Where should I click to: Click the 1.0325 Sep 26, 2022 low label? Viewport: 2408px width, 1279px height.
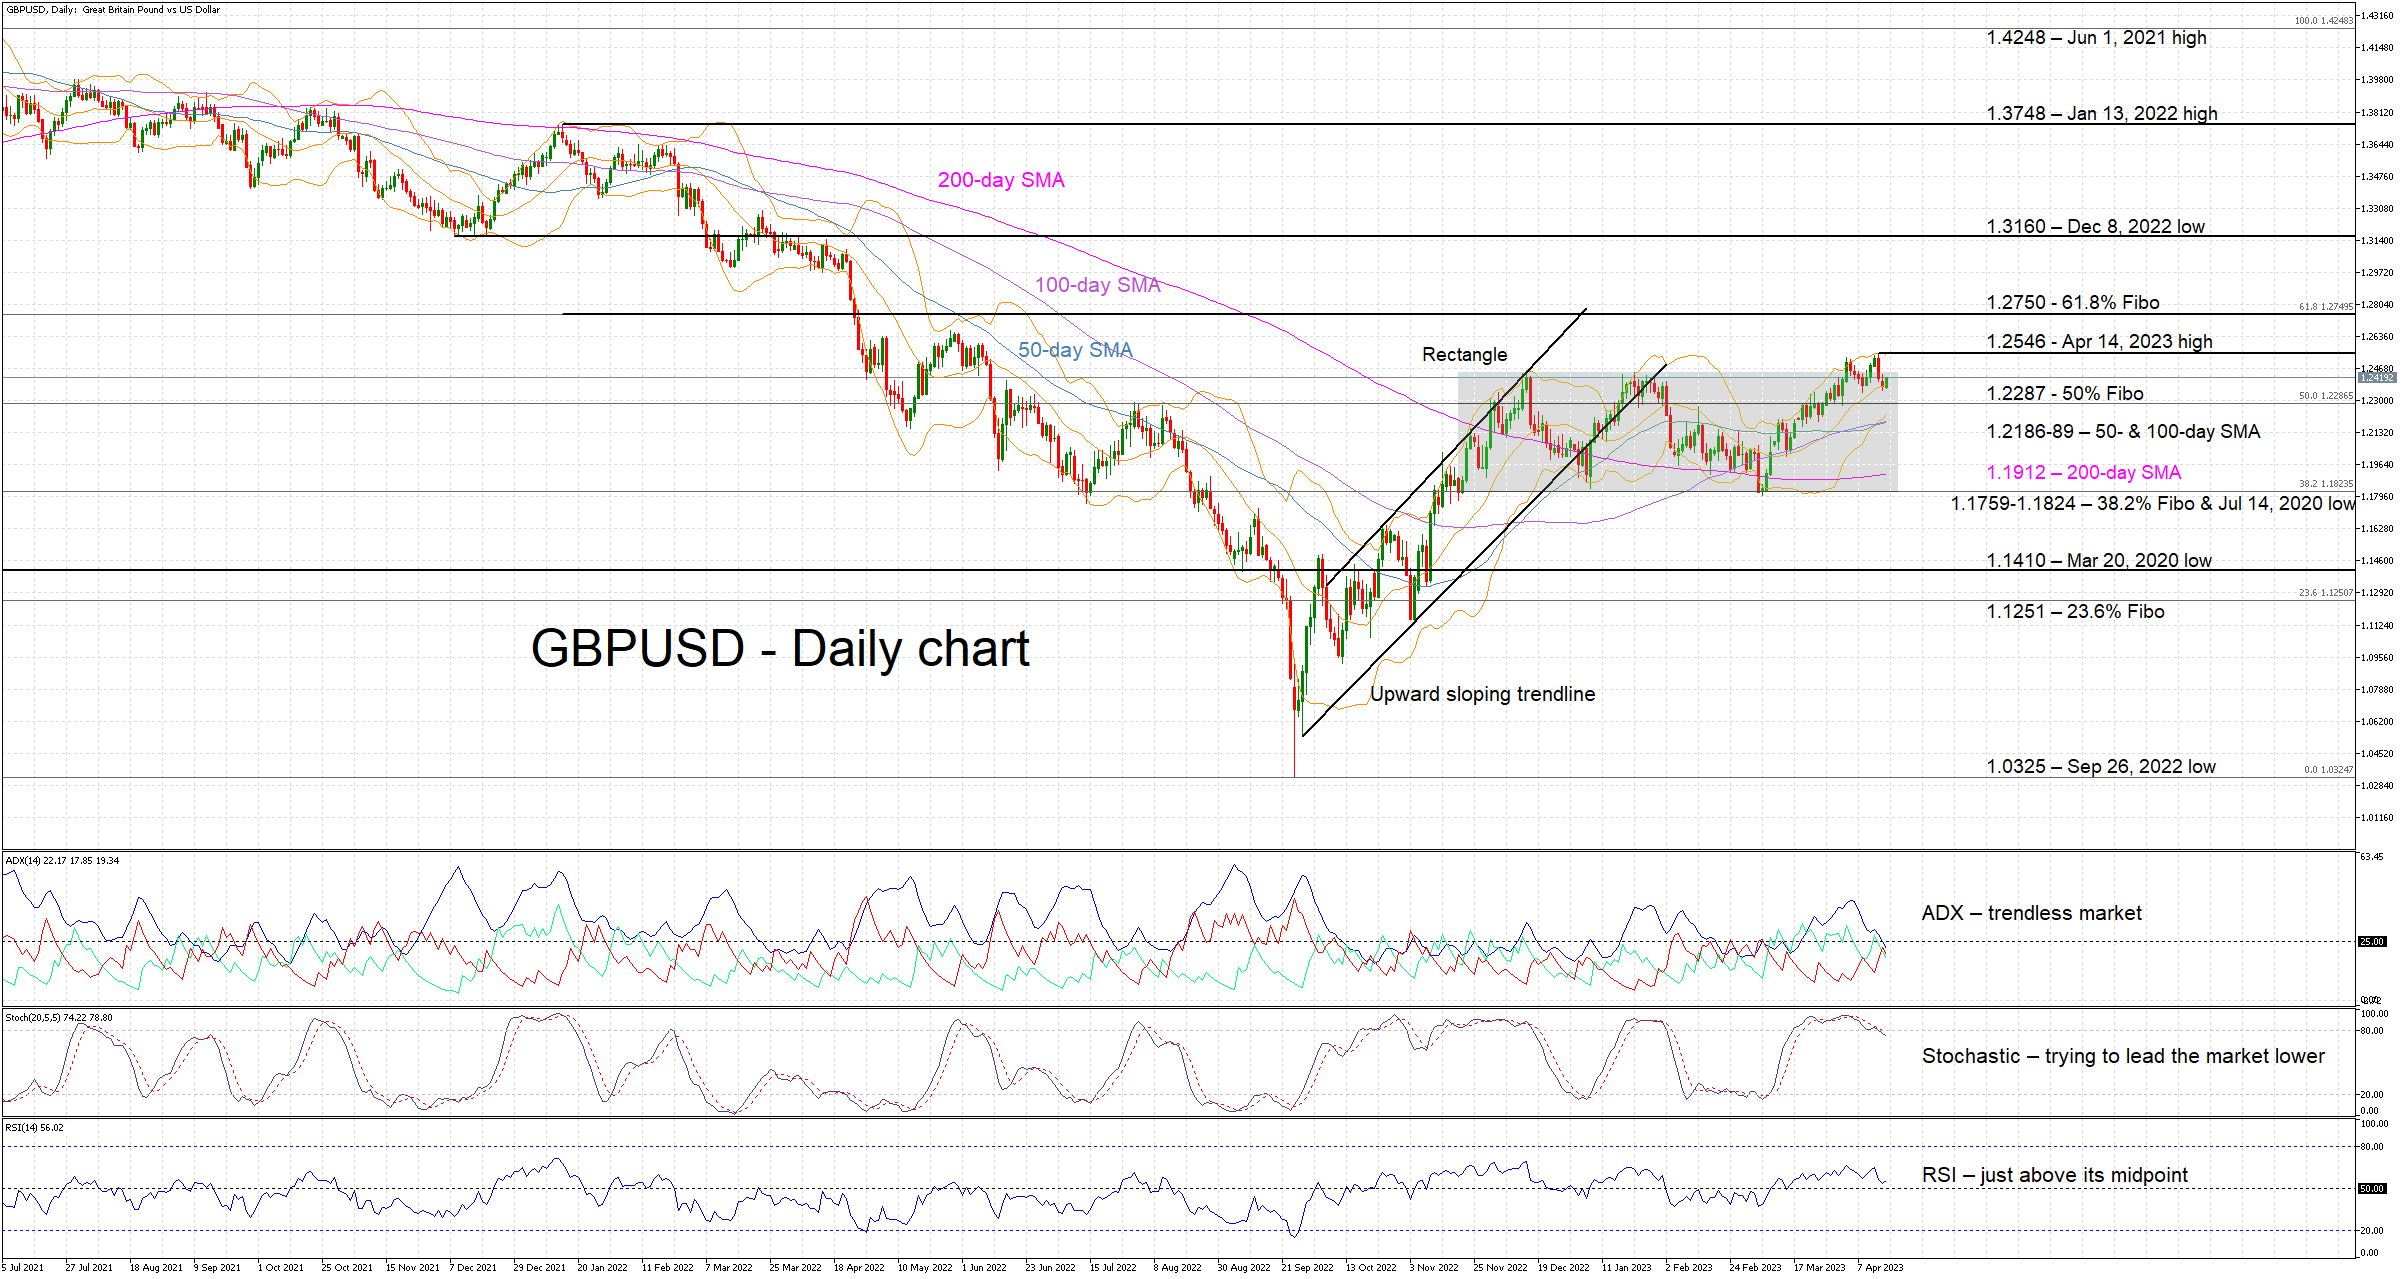click(x=2100, y=767)
